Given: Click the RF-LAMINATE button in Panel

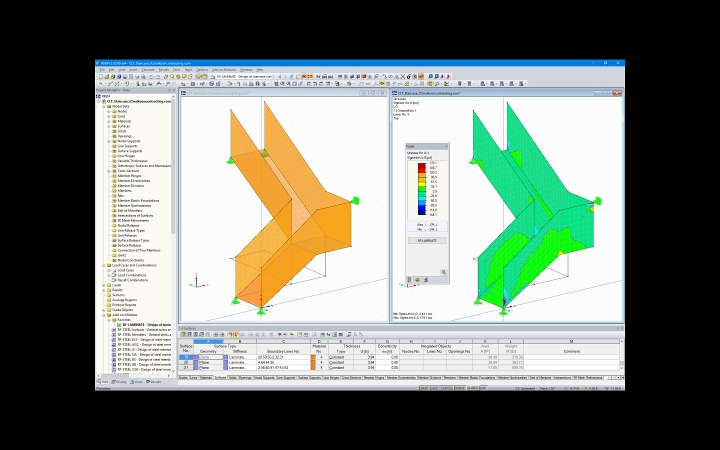Looking at the screenshot, I should click(x=428, y=241).
